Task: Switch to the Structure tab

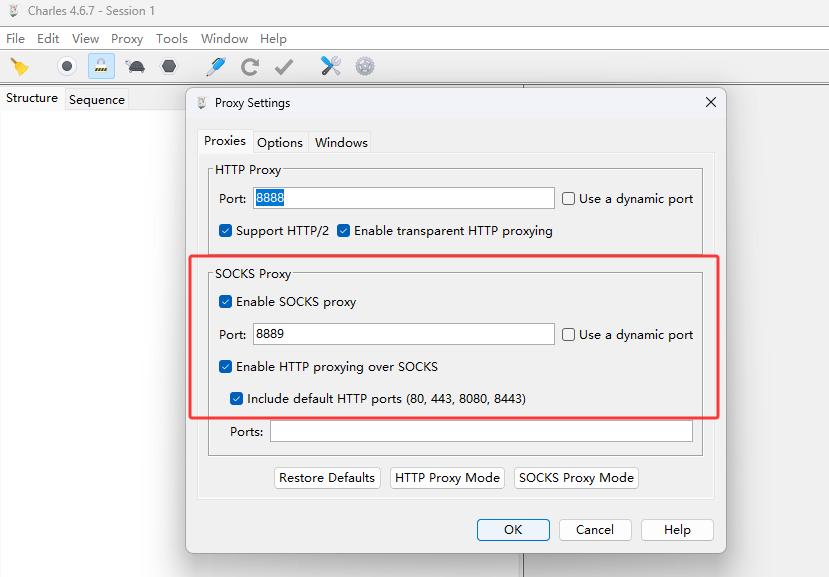Action: tap(32, 98)
